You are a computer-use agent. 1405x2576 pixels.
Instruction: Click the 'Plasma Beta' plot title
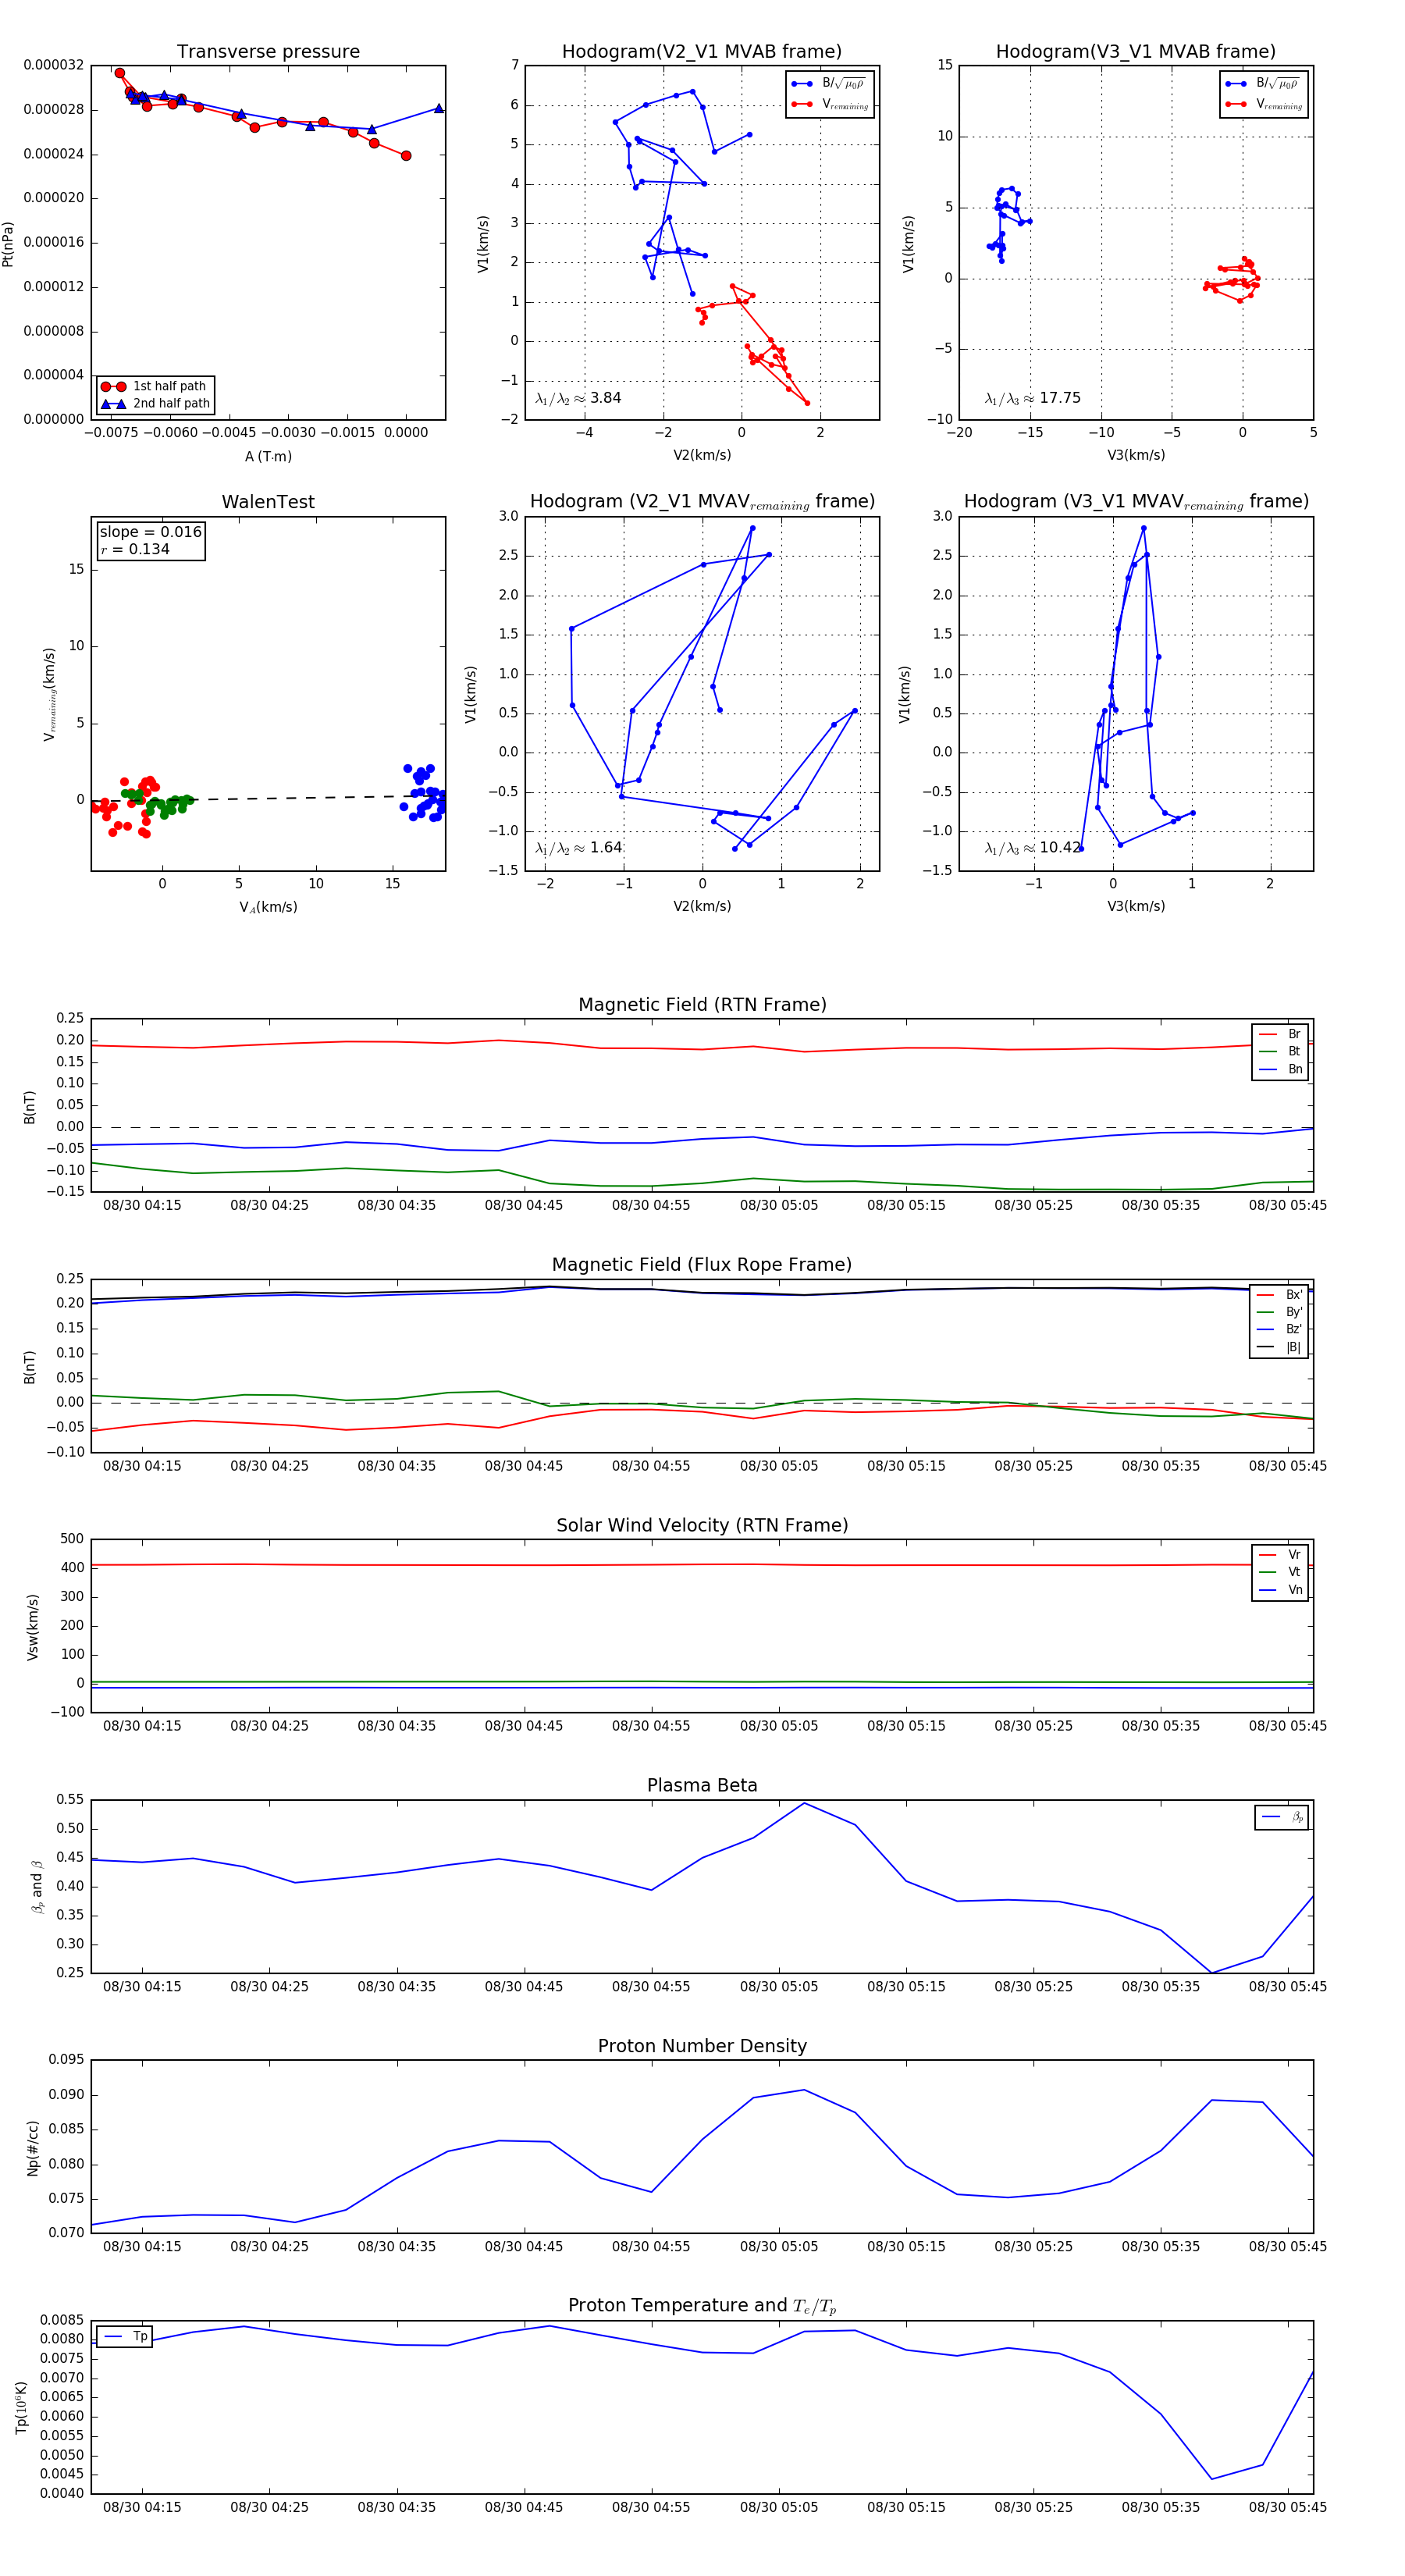[x=702, y=1786]
